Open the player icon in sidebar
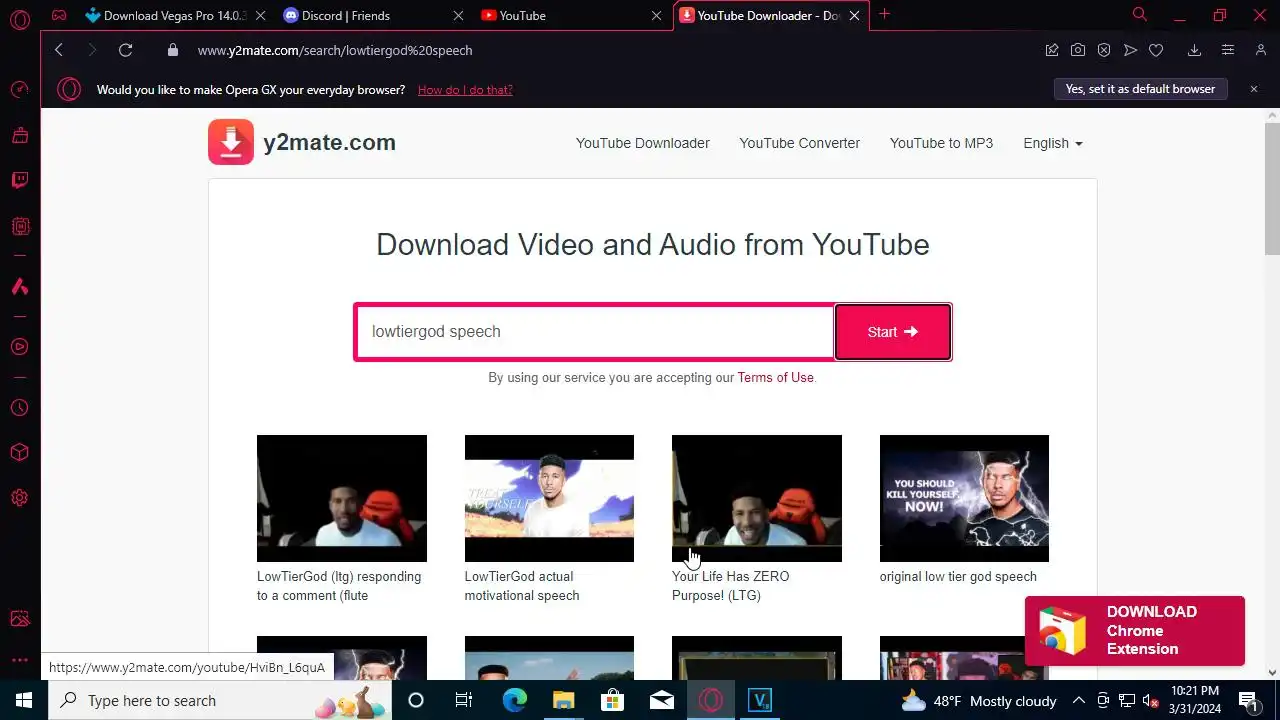Screen dimensions: 1280x720 20,347
